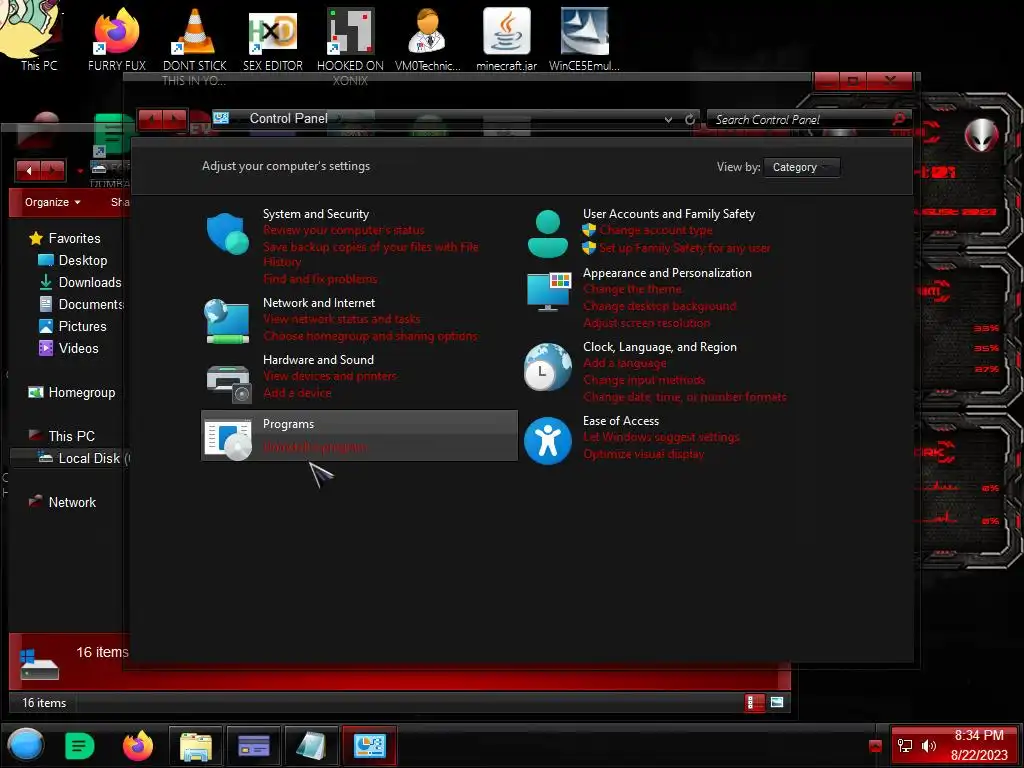Open HOOKED ON XONIX shortcut
1024x768 pixels.
(350, 47)
